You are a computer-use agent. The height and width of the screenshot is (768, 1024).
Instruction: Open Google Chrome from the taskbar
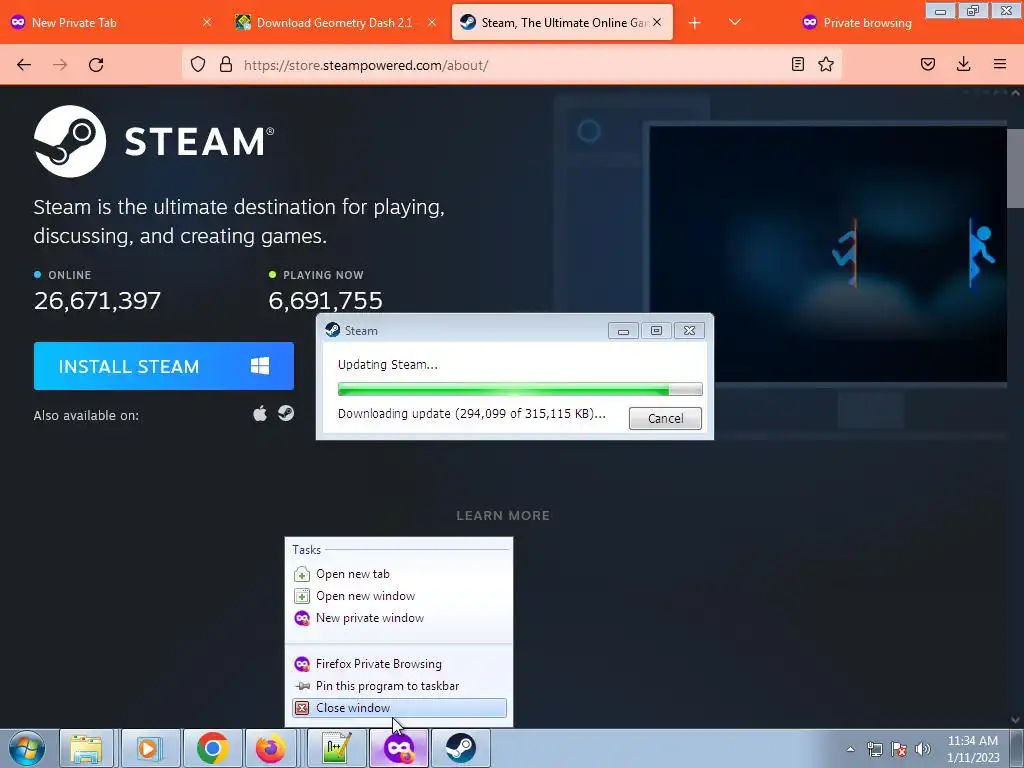point(212,748)
